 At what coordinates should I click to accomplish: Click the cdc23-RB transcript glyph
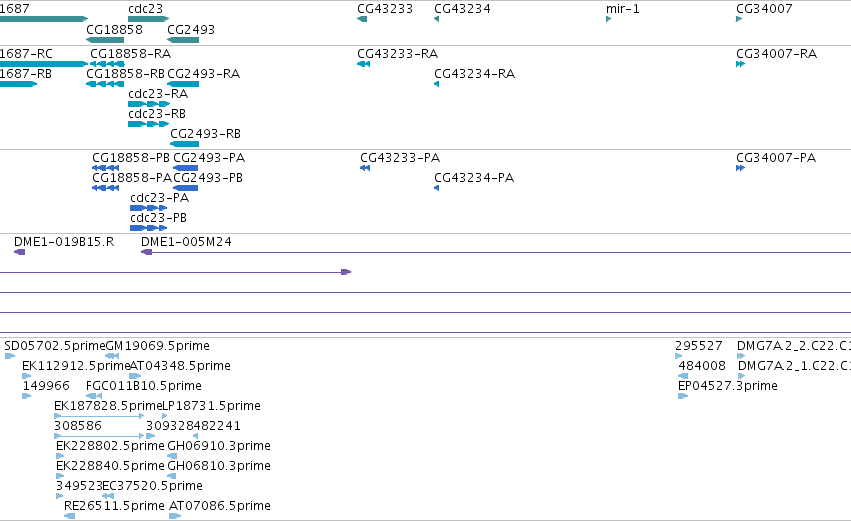click(x=149, y=124)
